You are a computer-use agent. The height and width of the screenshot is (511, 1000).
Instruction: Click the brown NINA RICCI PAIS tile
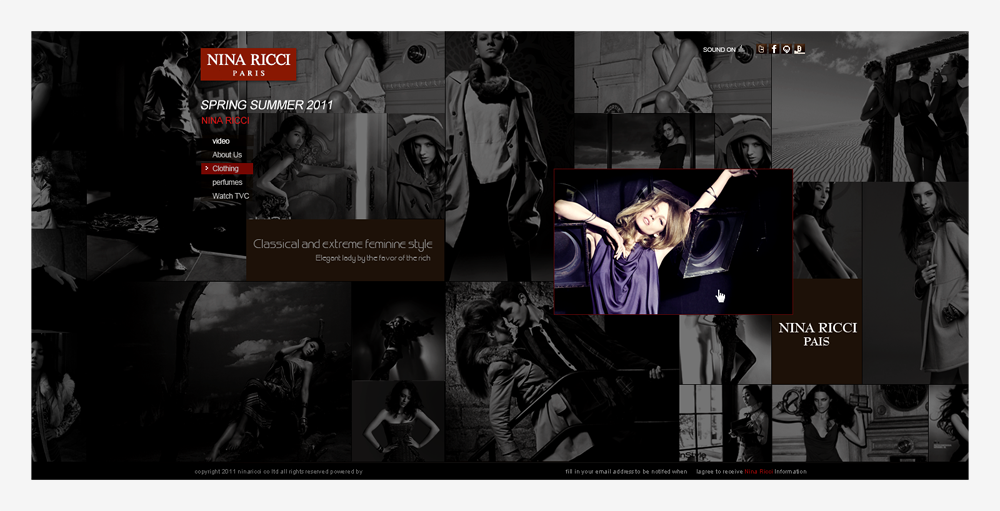(x=817, y=332)
